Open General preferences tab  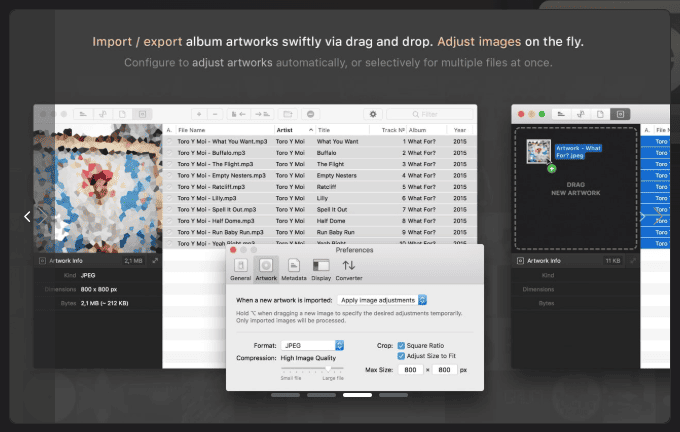tap(241, 269)
